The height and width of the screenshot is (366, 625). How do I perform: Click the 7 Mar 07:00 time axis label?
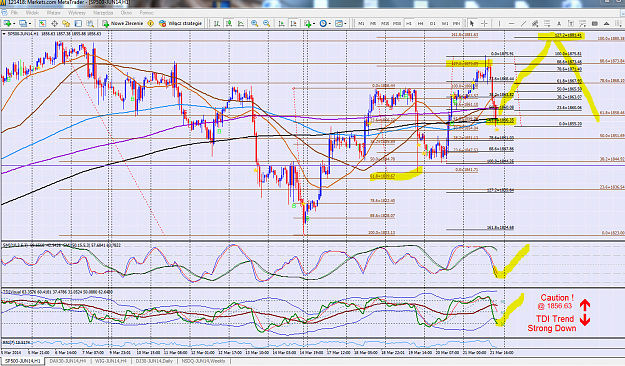pos(93,352)
